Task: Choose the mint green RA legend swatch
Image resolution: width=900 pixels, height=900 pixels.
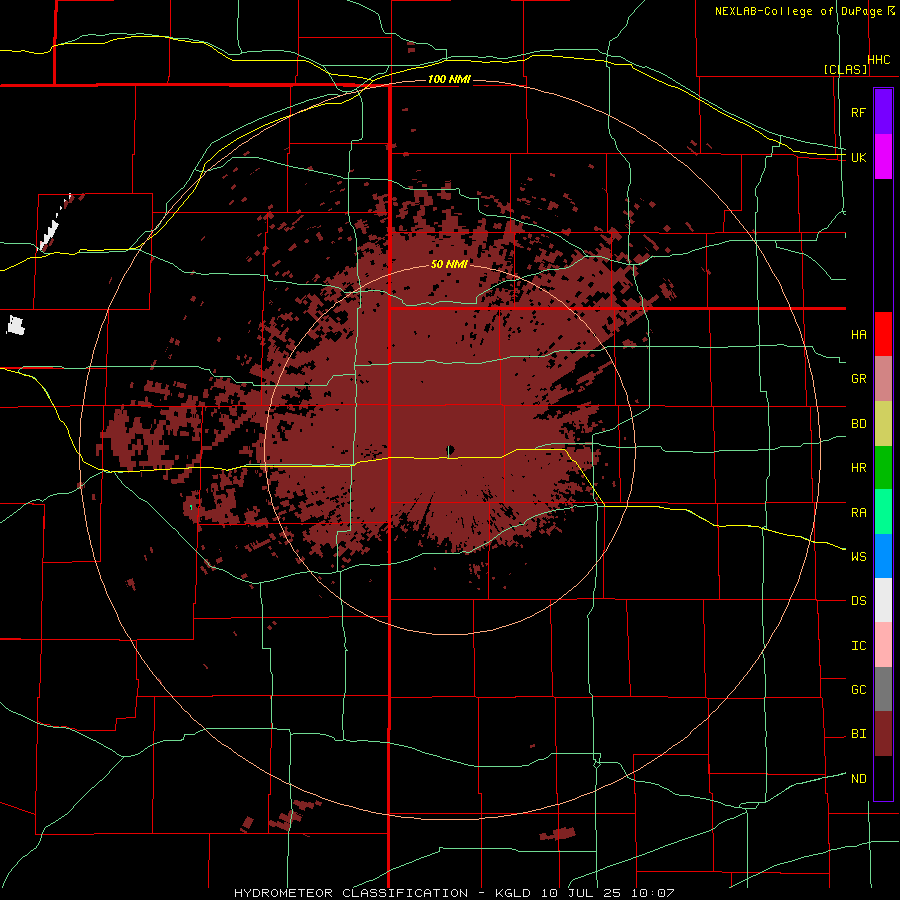Action: pos(883,512)
